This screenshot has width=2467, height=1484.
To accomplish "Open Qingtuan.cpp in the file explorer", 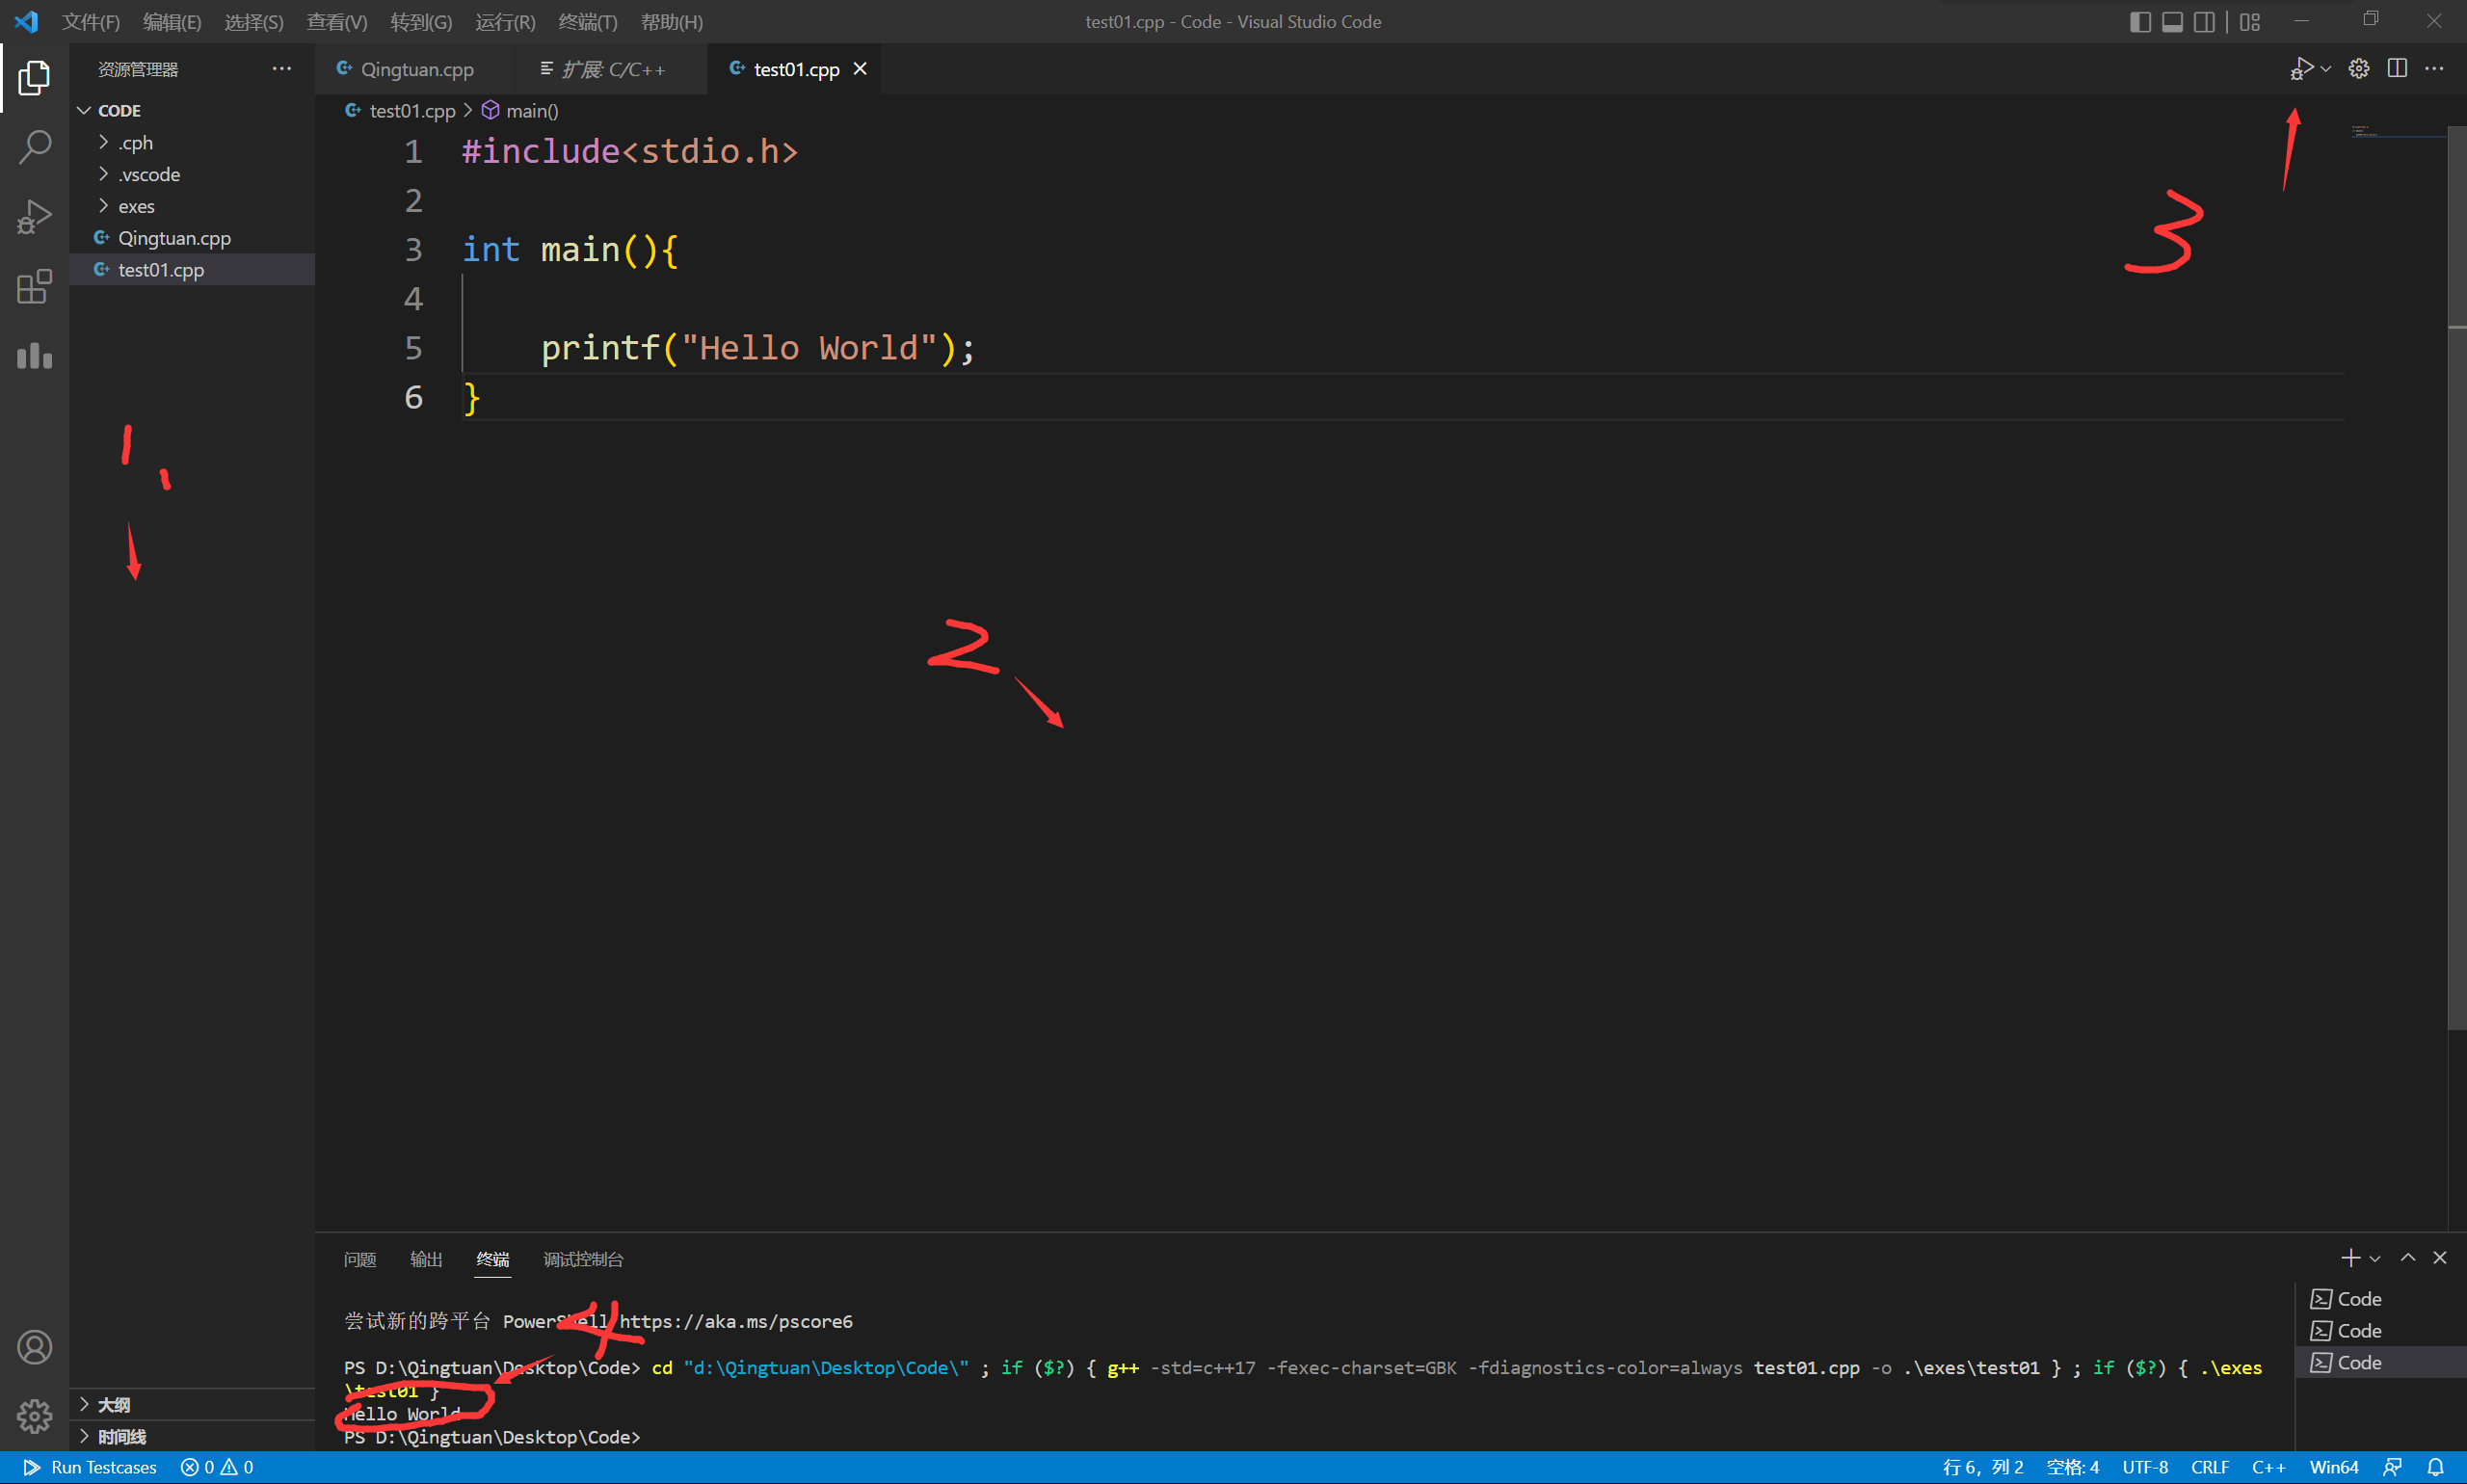I will pos(174,238).
